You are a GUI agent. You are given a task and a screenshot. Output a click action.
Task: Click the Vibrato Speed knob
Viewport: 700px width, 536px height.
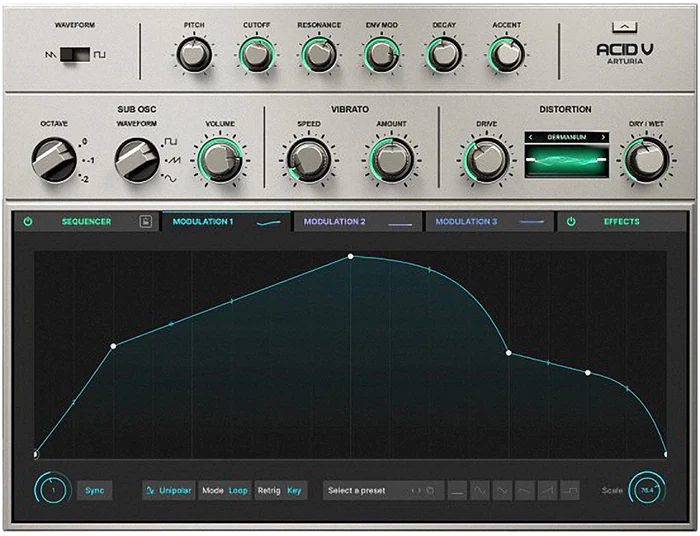(309, 160)
